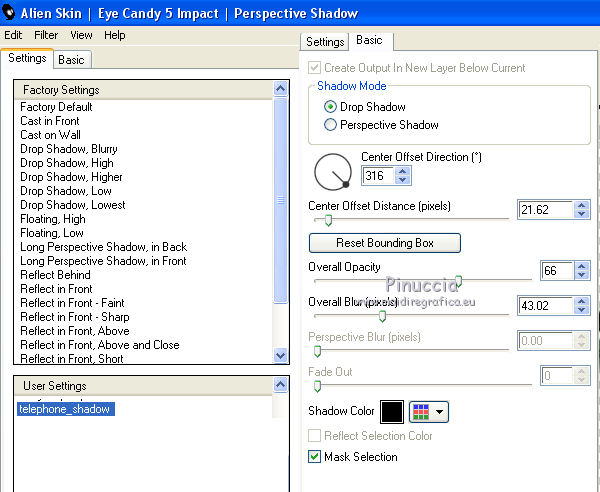Toggle Create Output In New Layer checkbox
Image resolution: width=600 pixels, height=492 pixels.
315,68
